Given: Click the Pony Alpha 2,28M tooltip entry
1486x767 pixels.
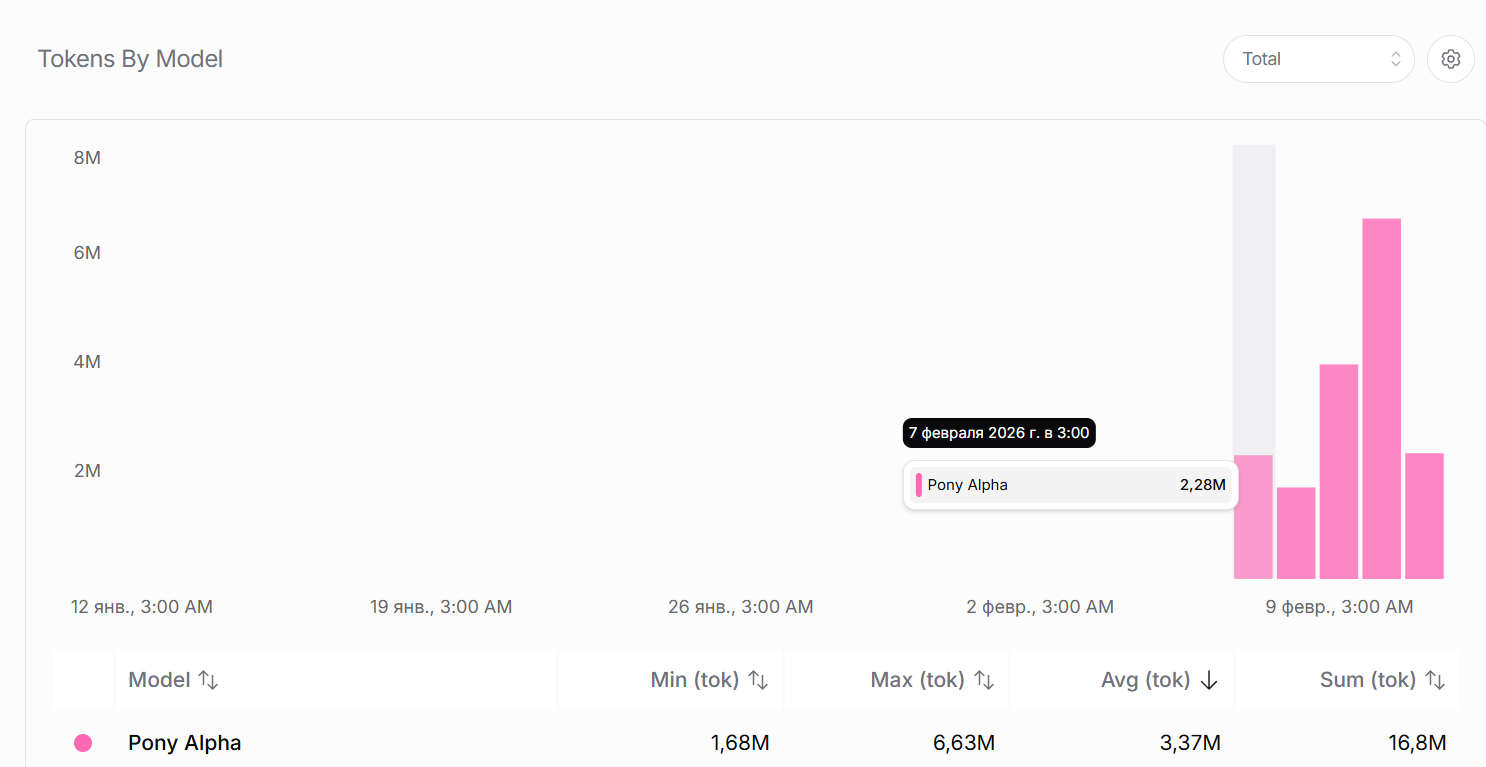Looking at the screenshot, I should pos(1070,485).
